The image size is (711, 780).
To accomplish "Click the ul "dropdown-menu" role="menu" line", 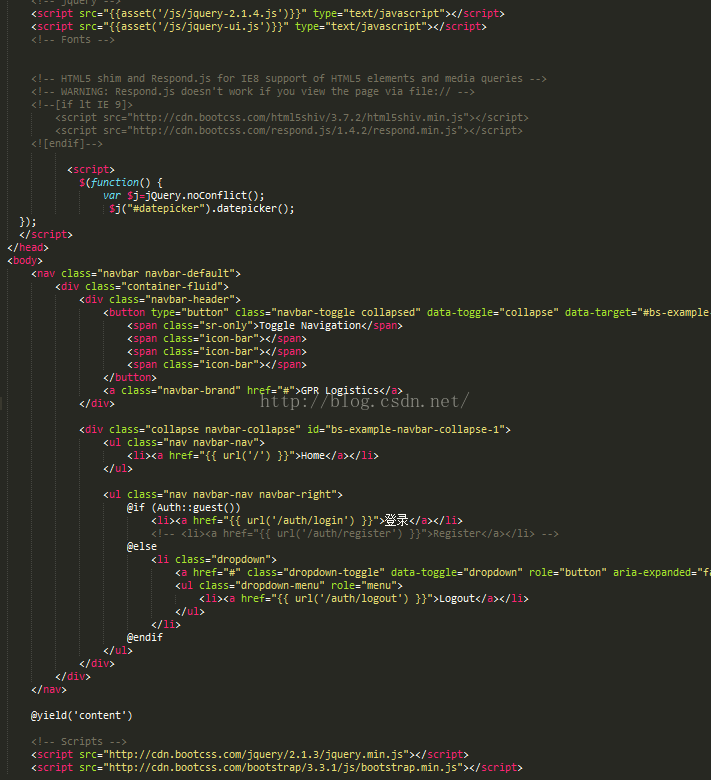I will 289,585.
